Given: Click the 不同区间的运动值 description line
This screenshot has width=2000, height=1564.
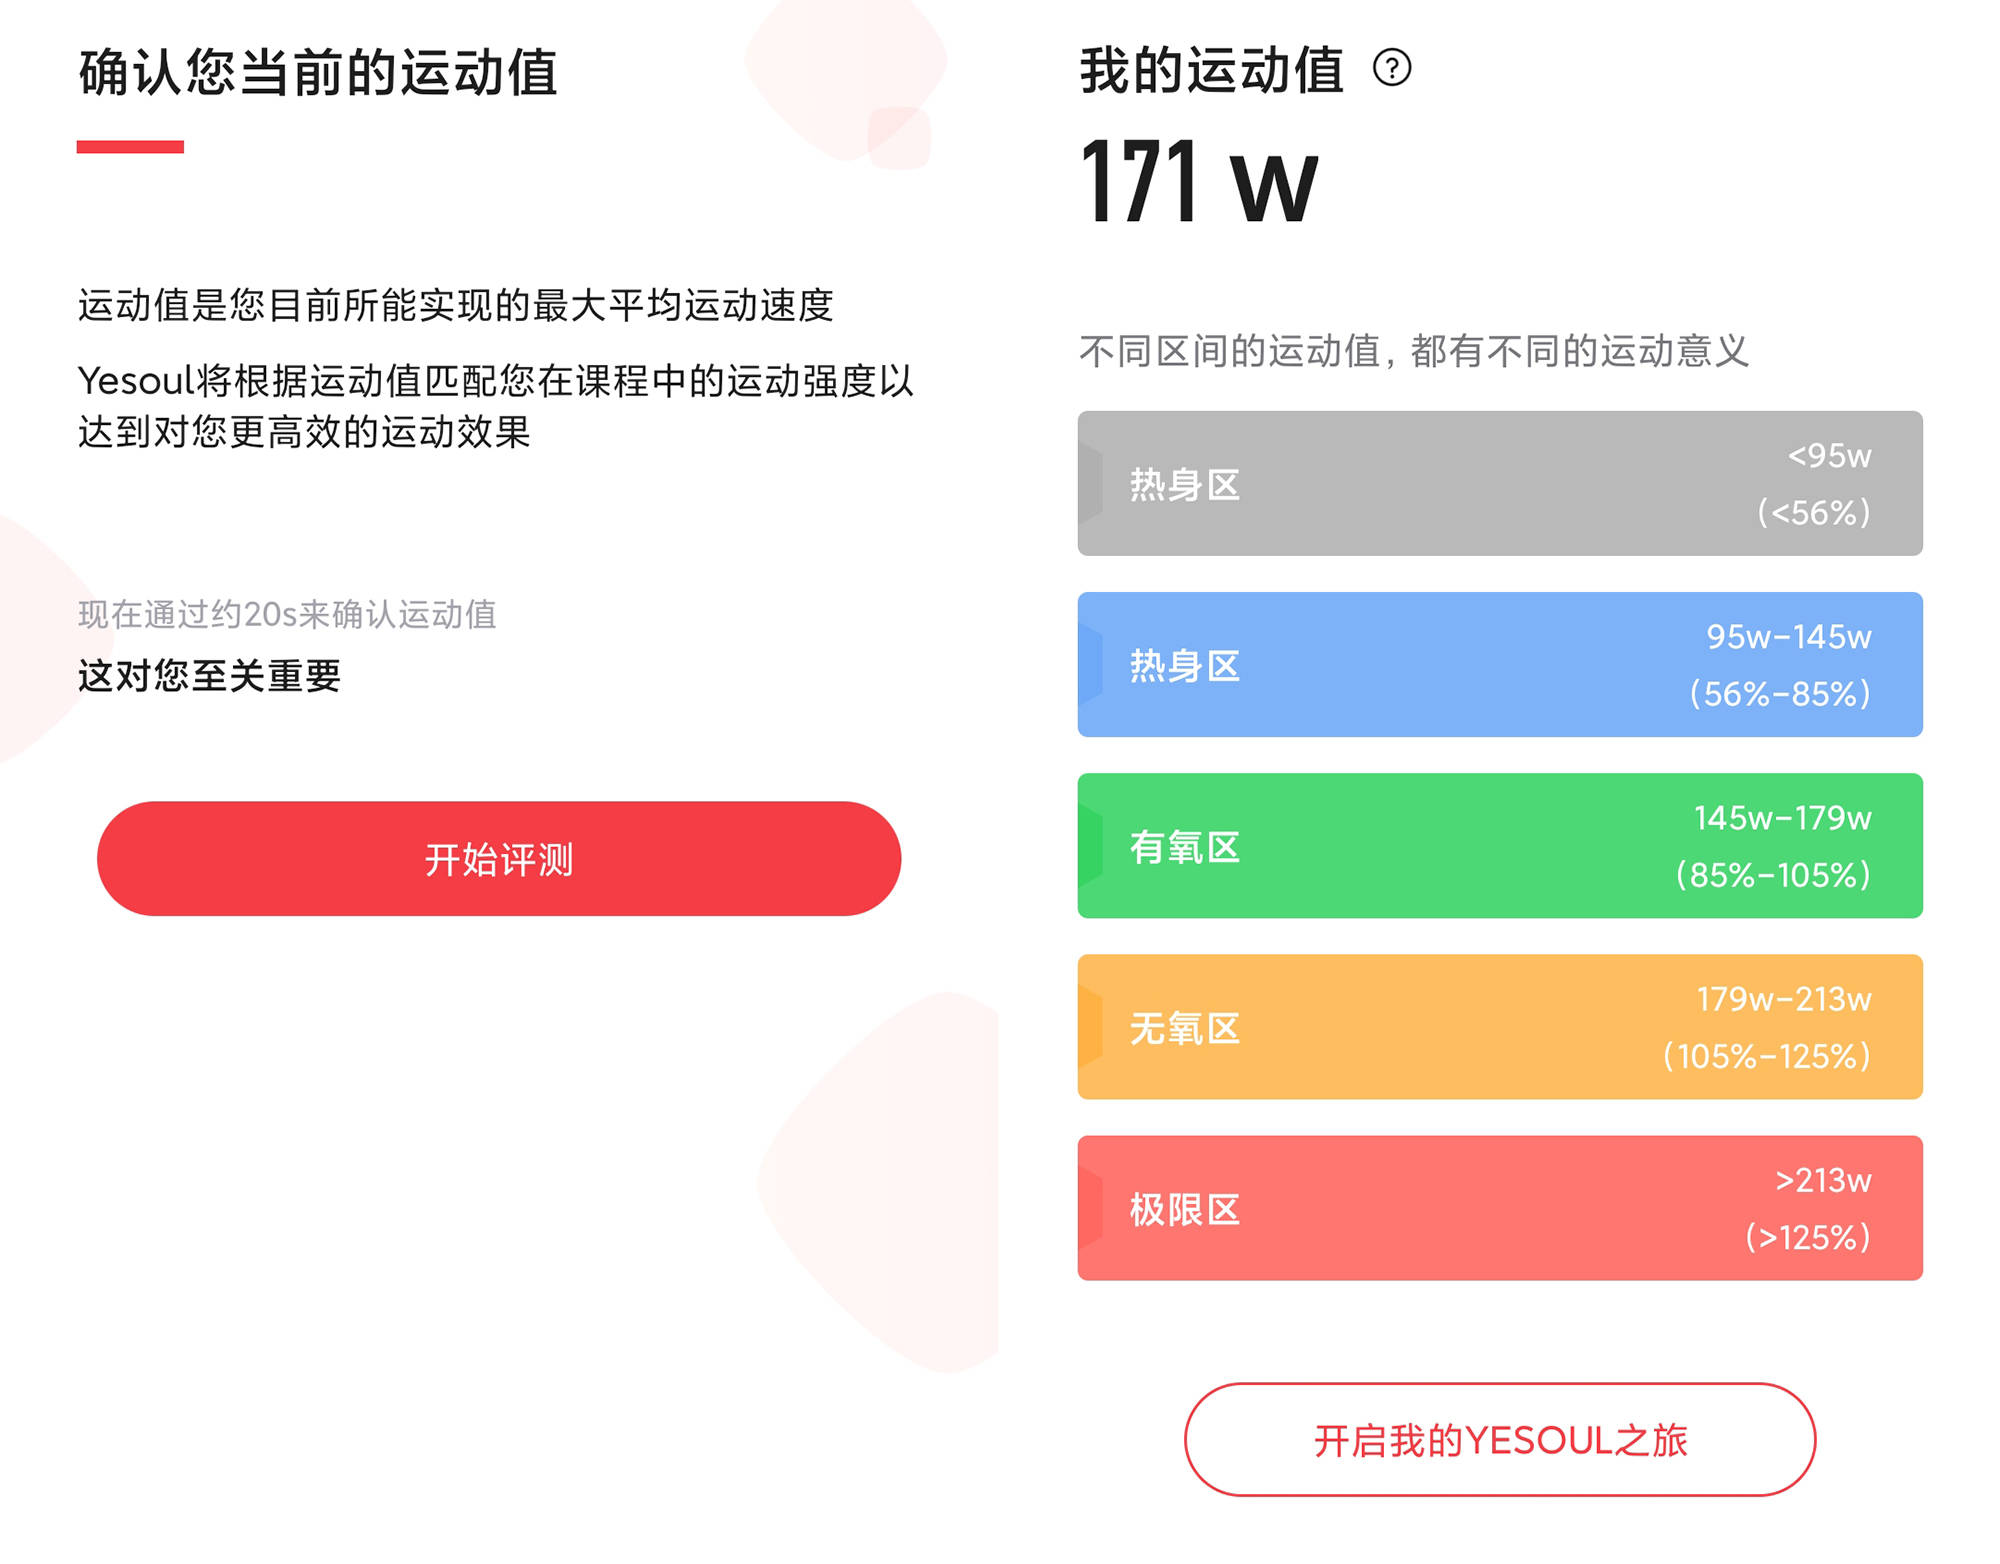Looking at the screenshot, I should click(x=1414, y=351).
